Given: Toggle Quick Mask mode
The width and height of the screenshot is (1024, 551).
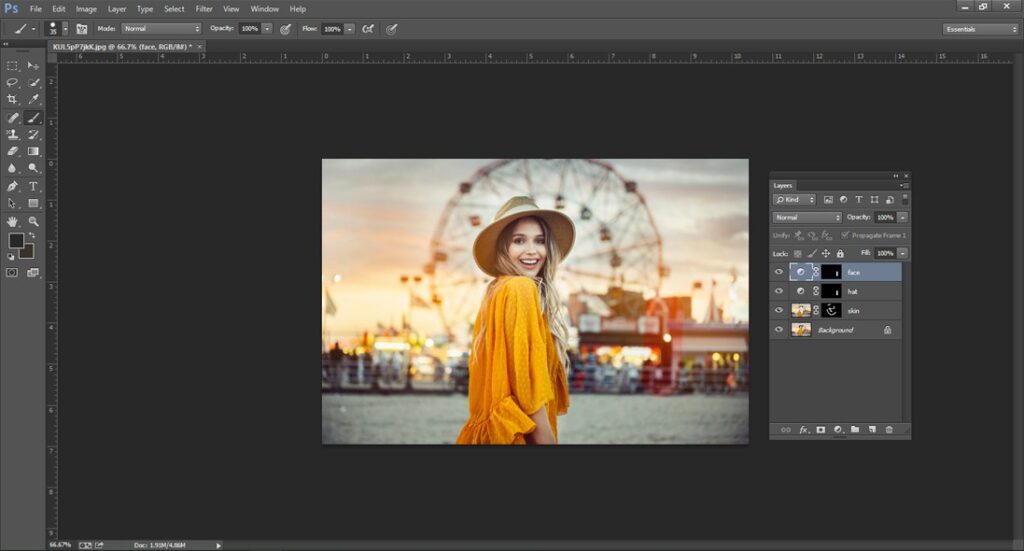Looking at the screenshot, I should pyautogui.click(x=12, y=273).
